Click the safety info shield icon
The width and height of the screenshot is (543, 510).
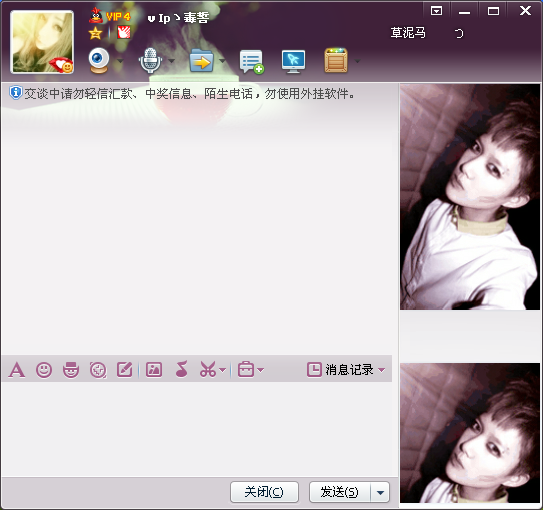click(16, 93)
